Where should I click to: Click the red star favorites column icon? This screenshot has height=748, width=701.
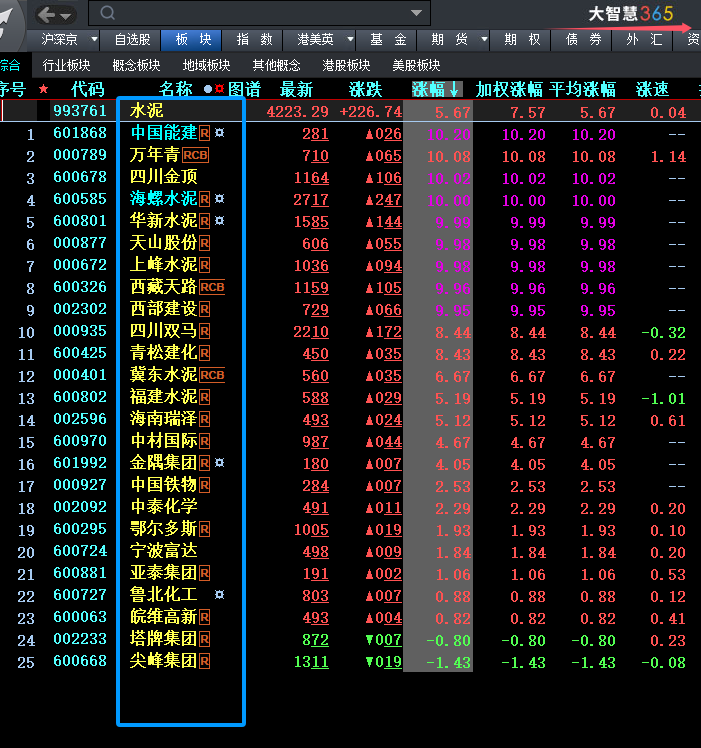tap(43, 89)
